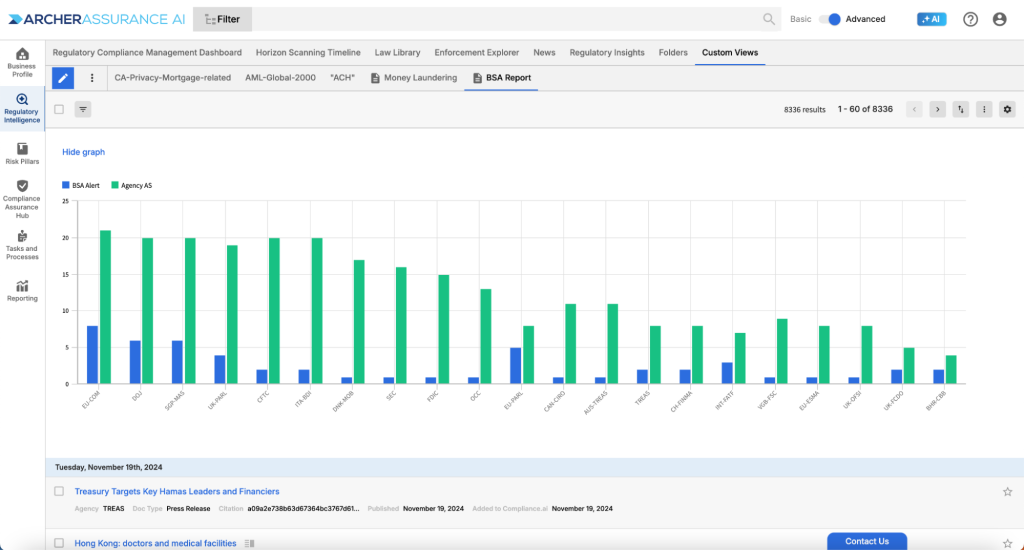
Task: Click the EU-PARL blue bar
Action: pyautogui.click(x=515, y=366)
